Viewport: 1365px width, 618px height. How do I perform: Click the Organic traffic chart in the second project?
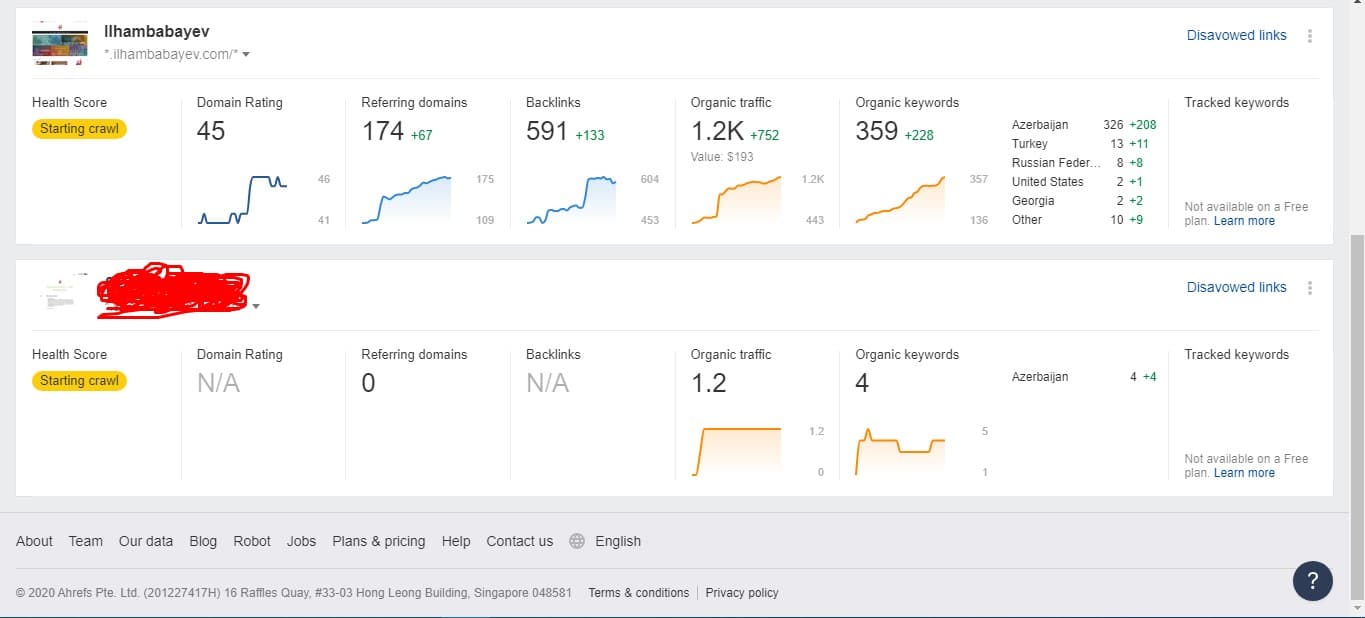click(736, 452)
